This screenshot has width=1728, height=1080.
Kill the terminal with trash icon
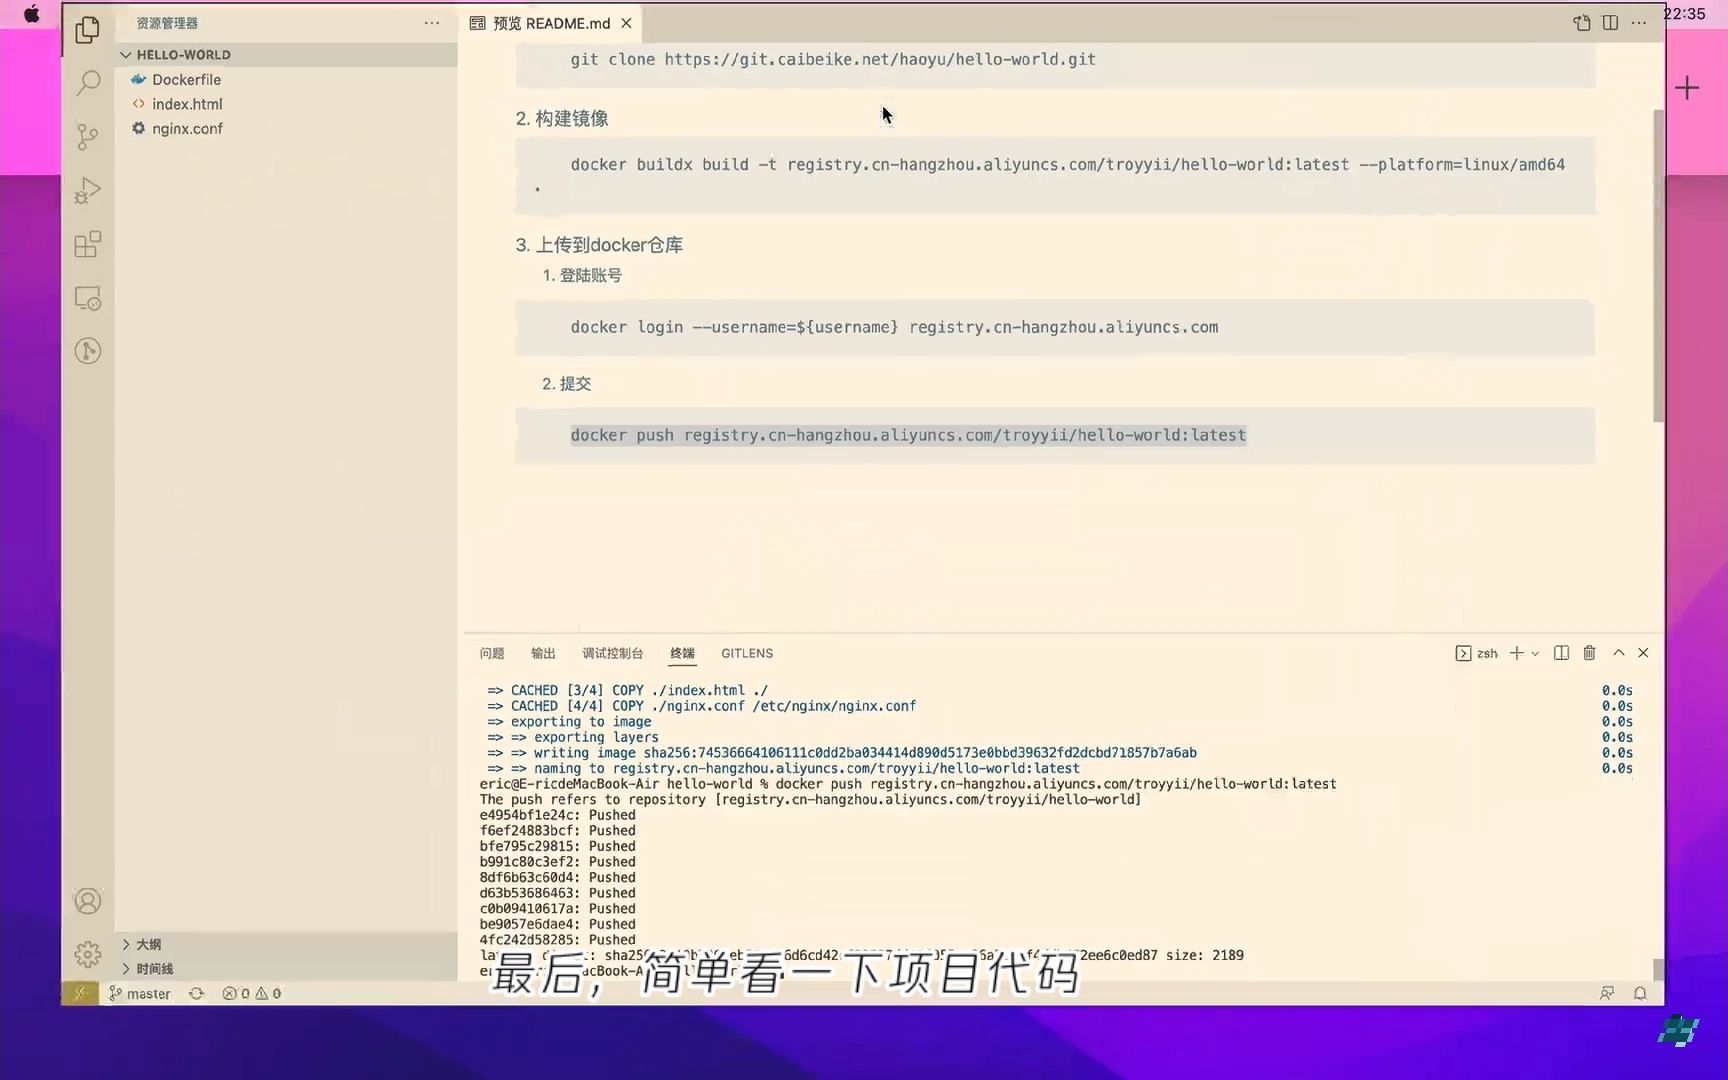[x=1589, y=653]
